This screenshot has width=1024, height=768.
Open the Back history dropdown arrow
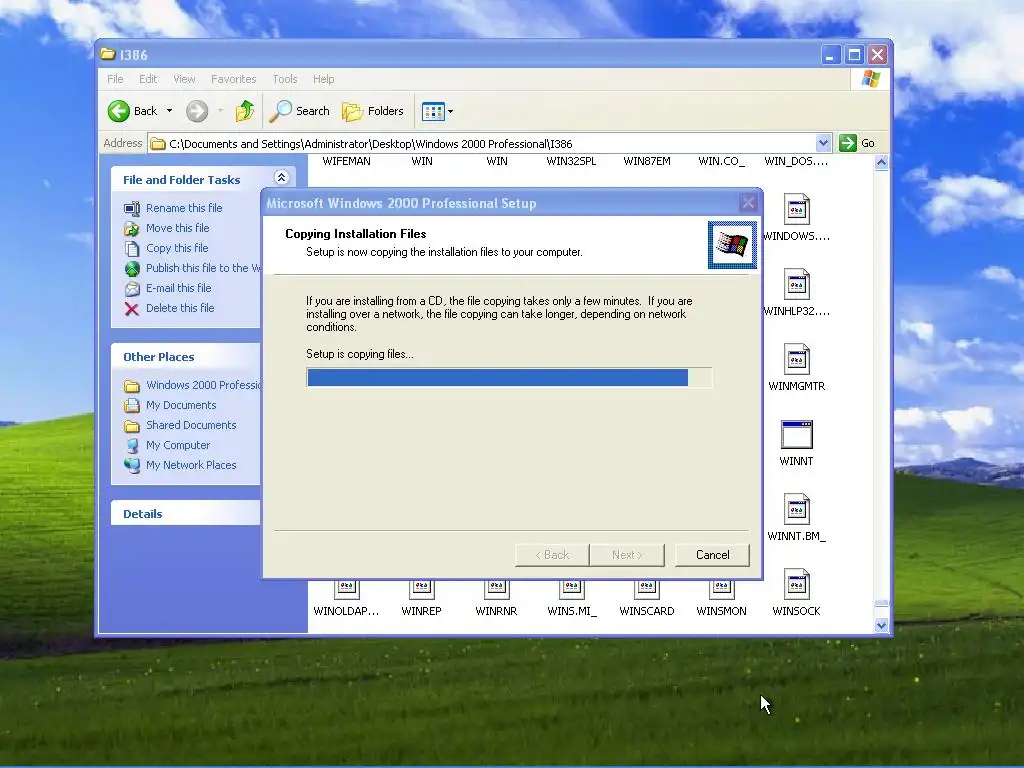click(x=169, y=111)
